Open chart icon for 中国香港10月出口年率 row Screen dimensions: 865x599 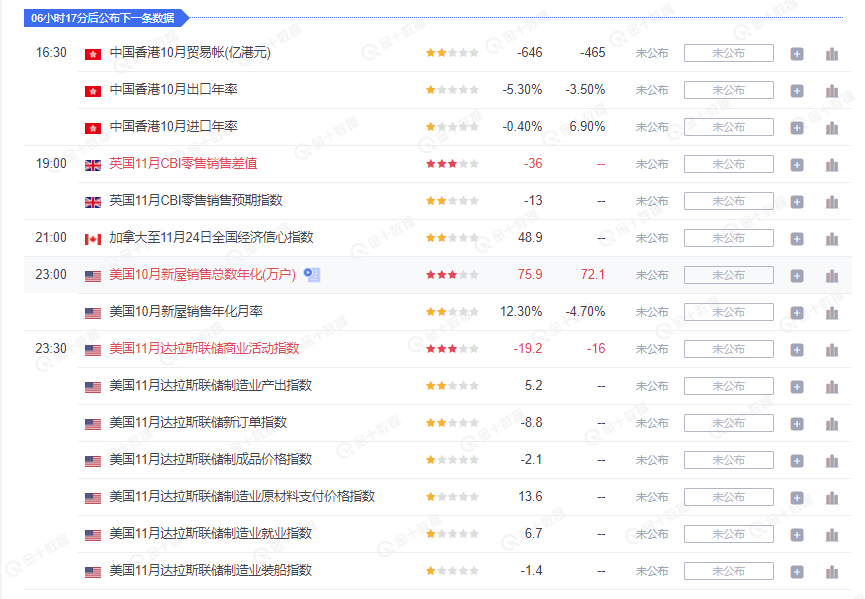tap(832, 91)
